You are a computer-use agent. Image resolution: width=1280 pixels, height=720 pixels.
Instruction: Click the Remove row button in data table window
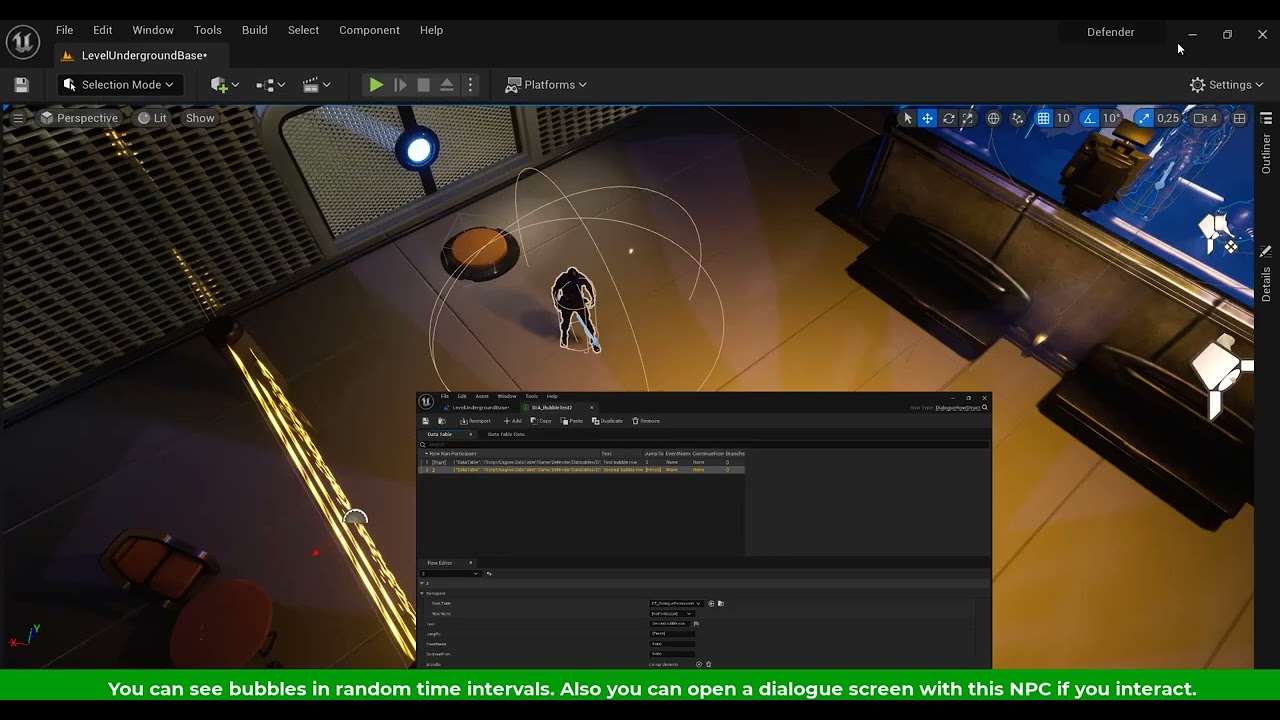(646, 421)
